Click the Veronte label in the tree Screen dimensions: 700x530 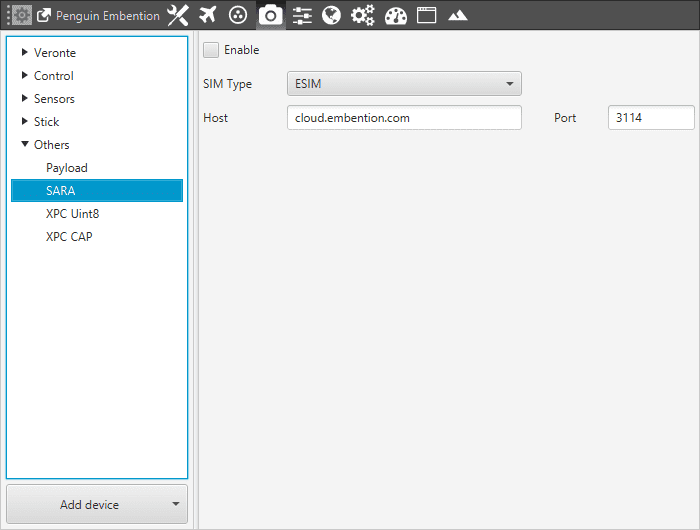point(55,53)
